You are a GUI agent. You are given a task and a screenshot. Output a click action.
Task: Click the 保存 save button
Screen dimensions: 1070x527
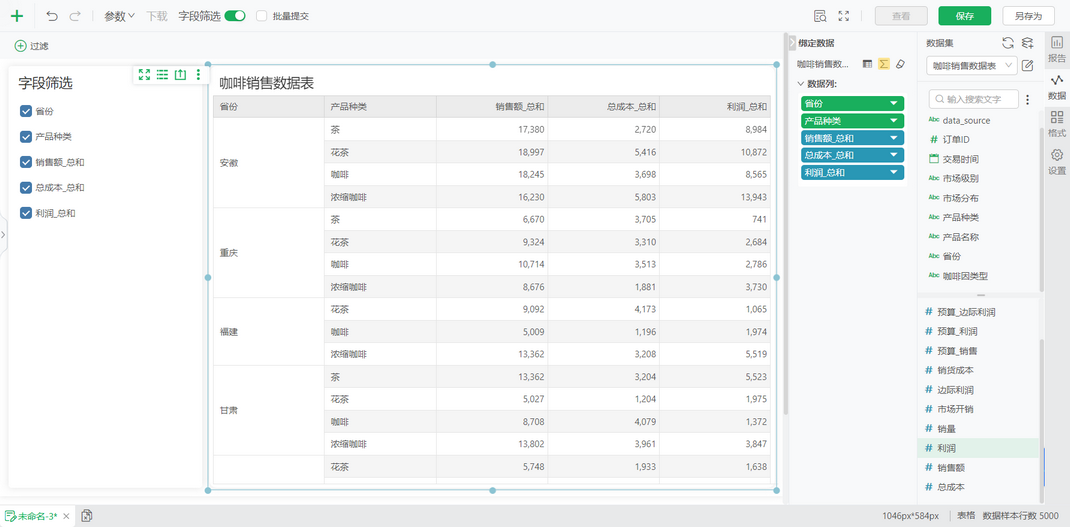tap(964, 16)
